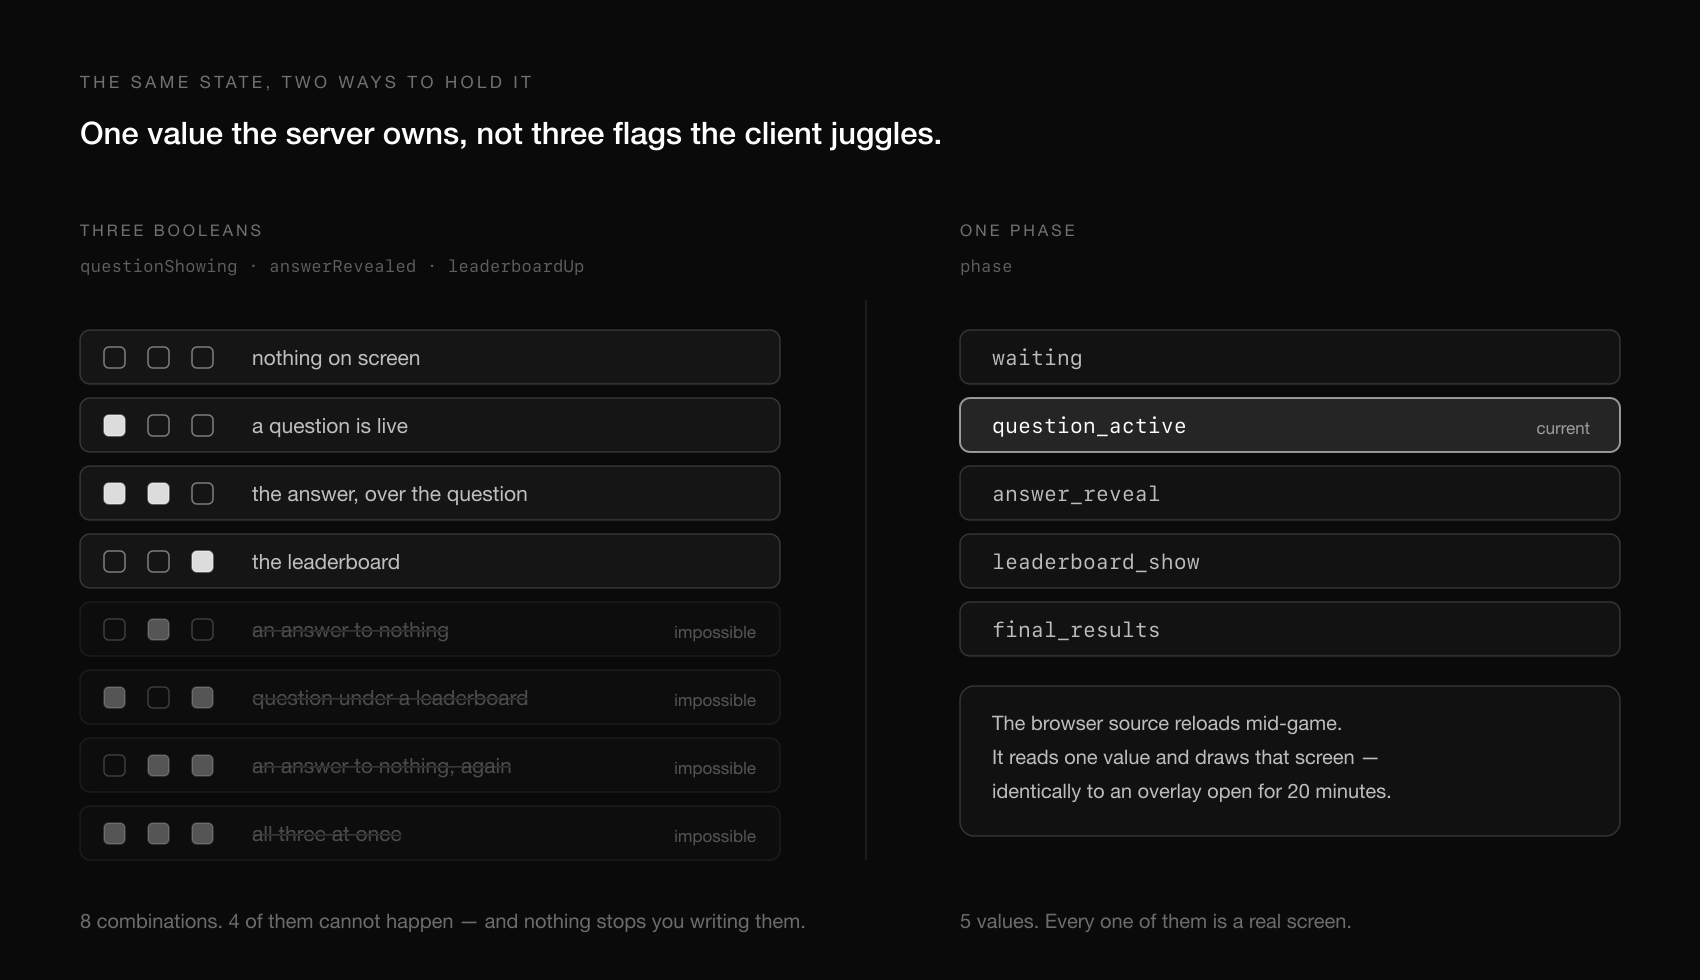Click 'impossible' tag beside 'an answer to nothing'
Screen dimensions: 1700x980
(715, 632)
